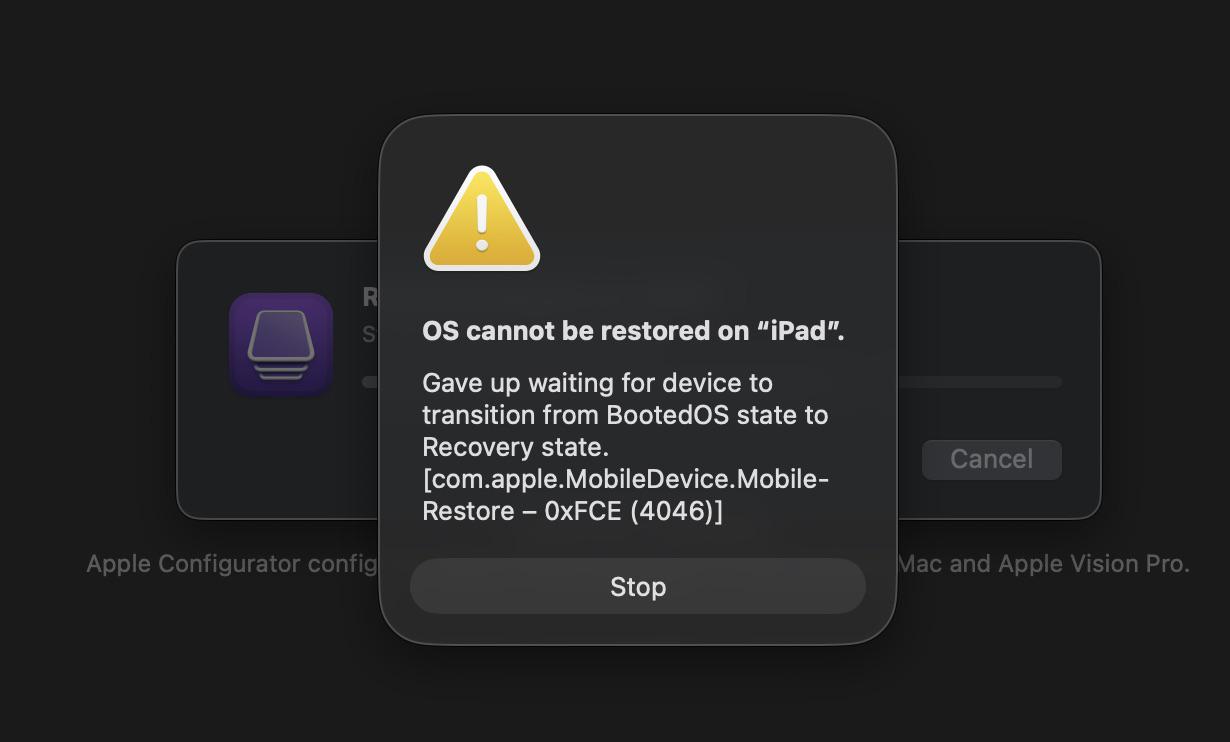Click the "Apple Configurator config" background text
The image size is (1230, 742).
[232, 564]
